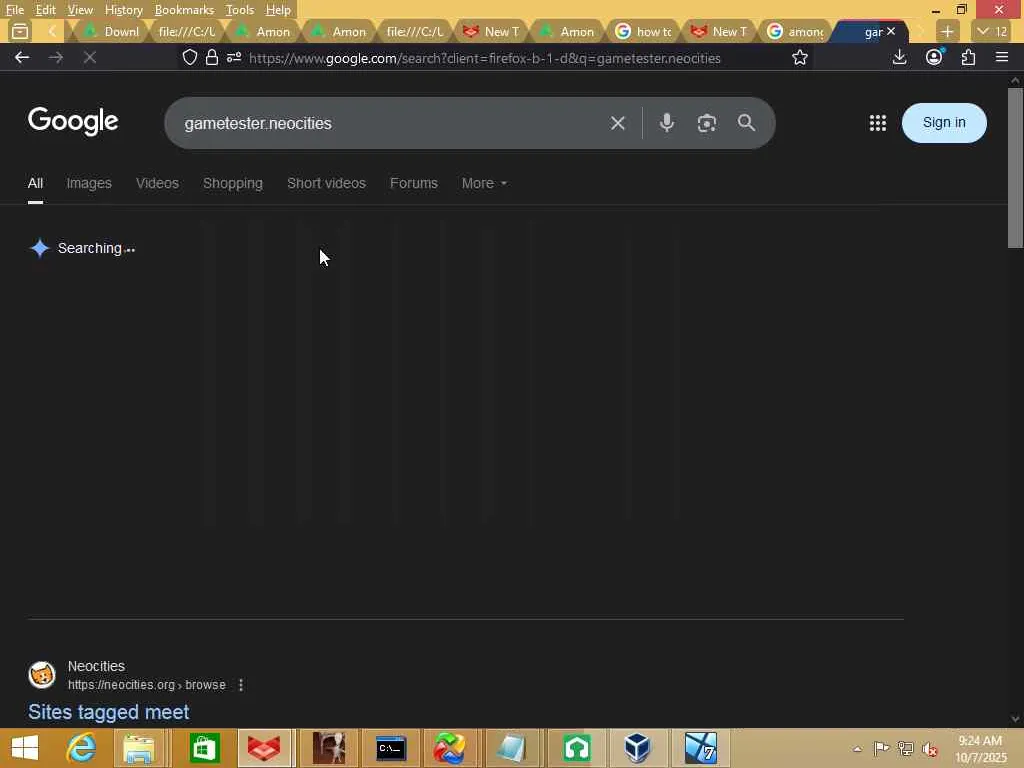Screen dimensions: 1024x768
Task: Switch to the Forums results tab
Action: pyautogui.click(x=413, y=184)
